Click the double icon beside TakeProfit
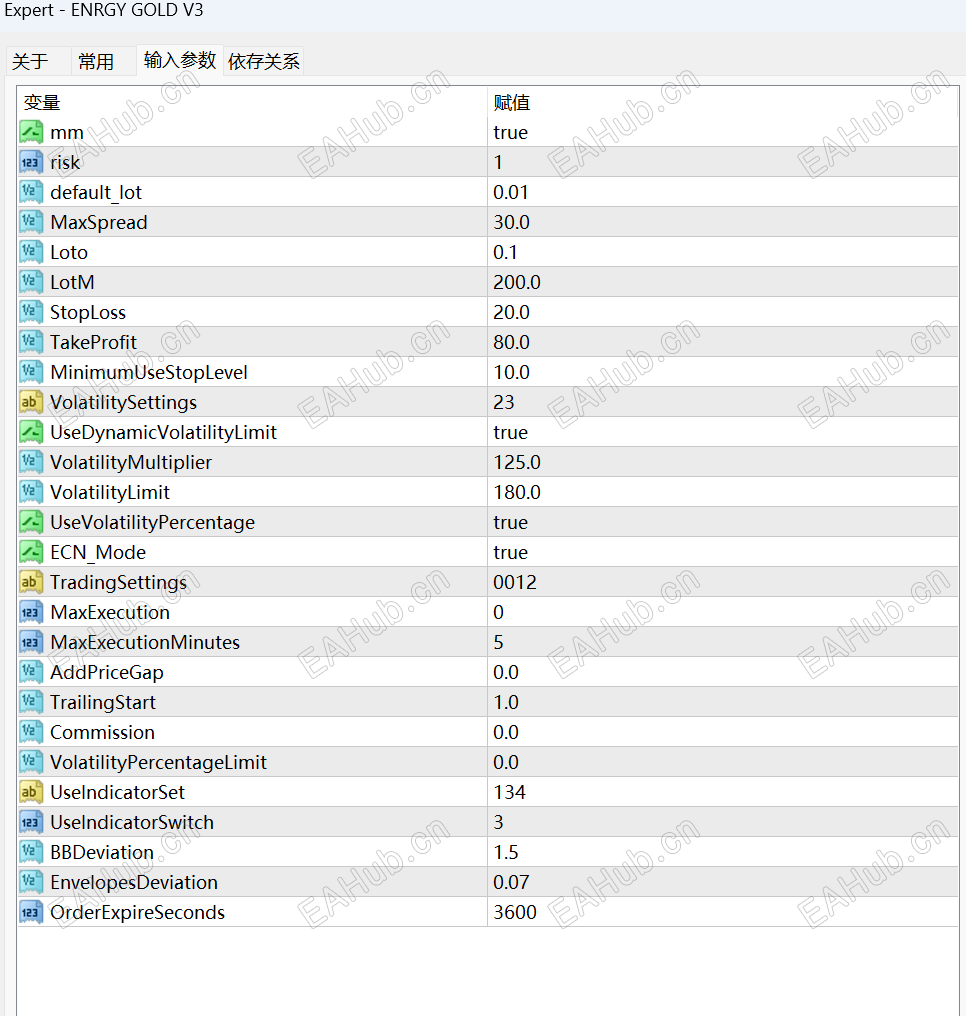966x1016 pixels. [30, 342]
